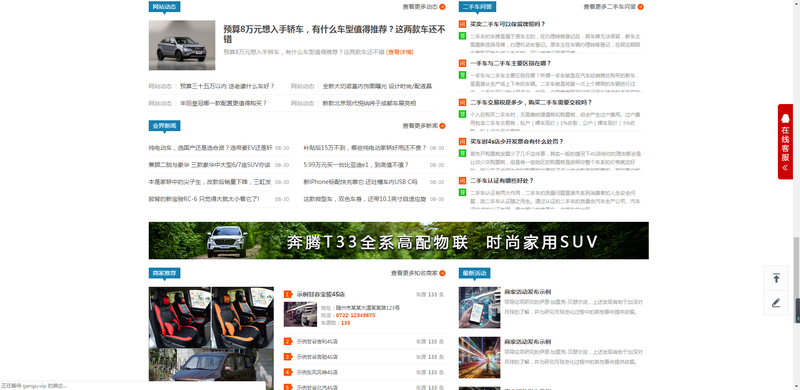Open the 查看详情 link in featured article

click(x=400, y=52)
